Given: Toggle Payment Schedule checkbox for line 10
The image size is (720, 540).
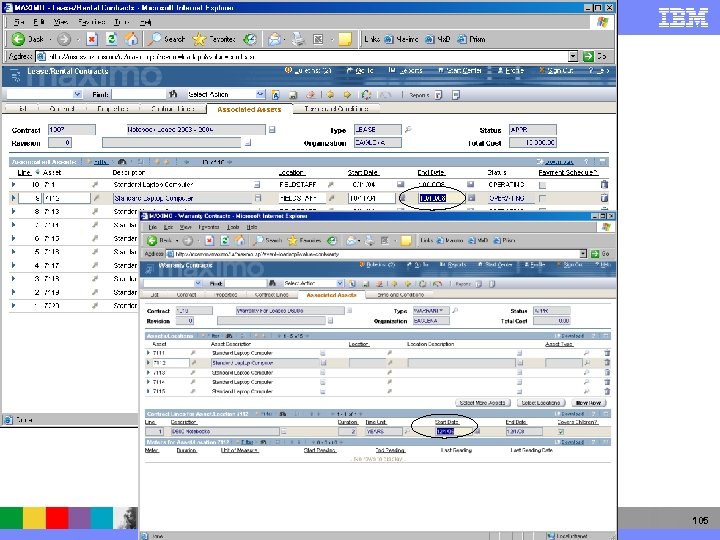Looking at the screenshot, I should (x=543, y=185).
